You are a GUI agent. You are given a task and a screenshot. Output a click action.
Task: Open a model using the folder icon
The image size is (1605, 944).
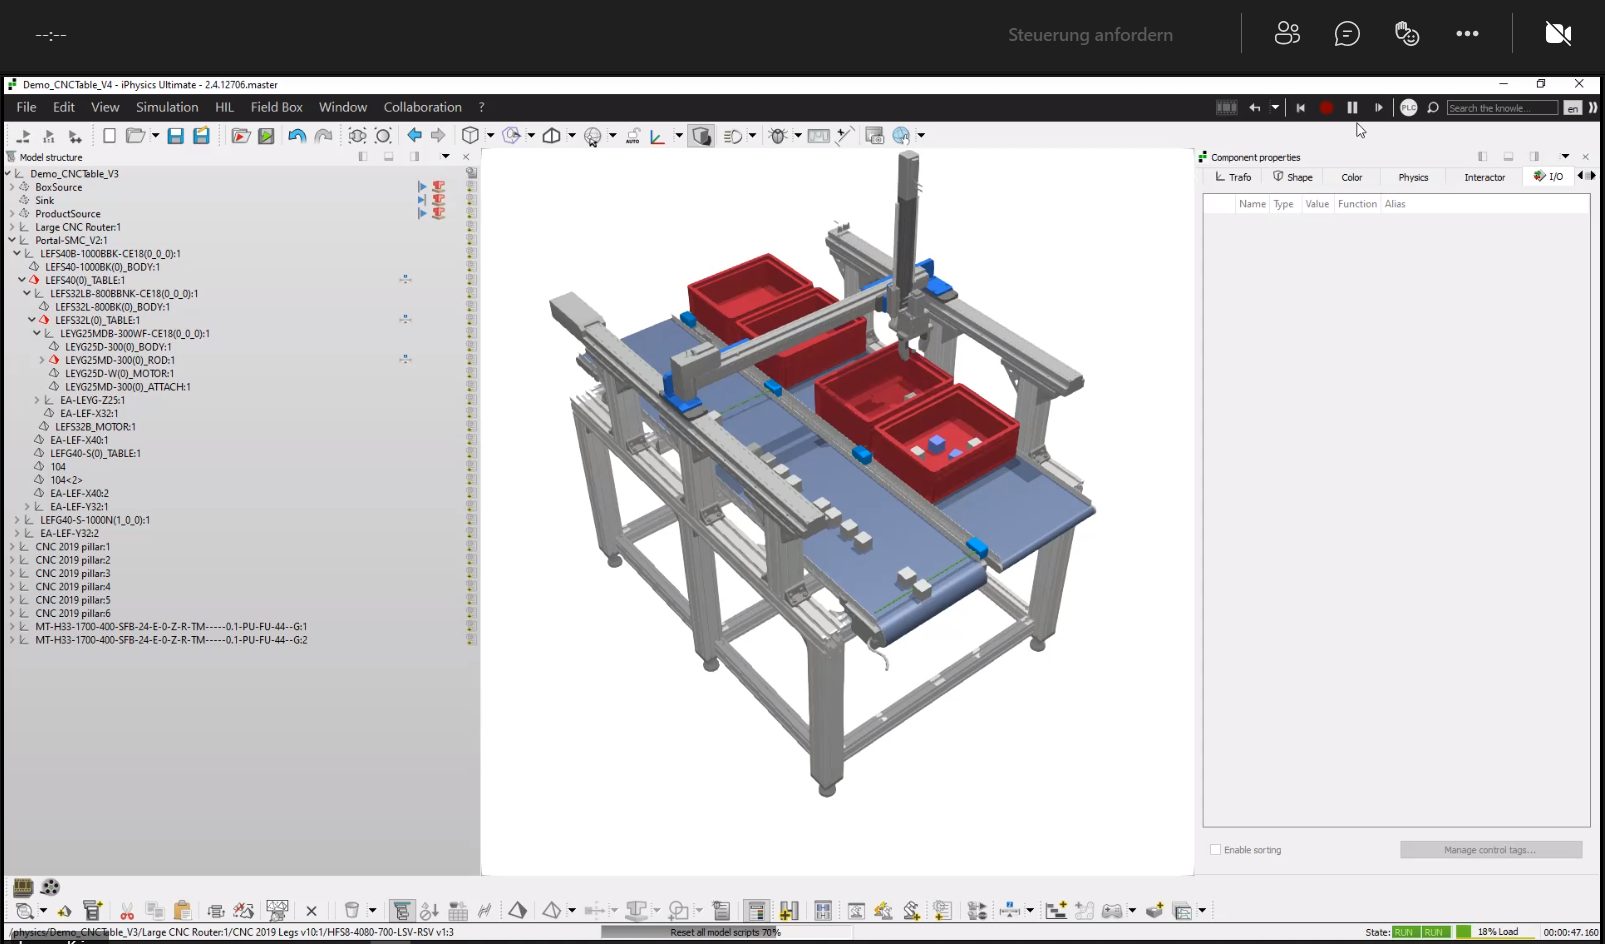[x=132, y=135]
